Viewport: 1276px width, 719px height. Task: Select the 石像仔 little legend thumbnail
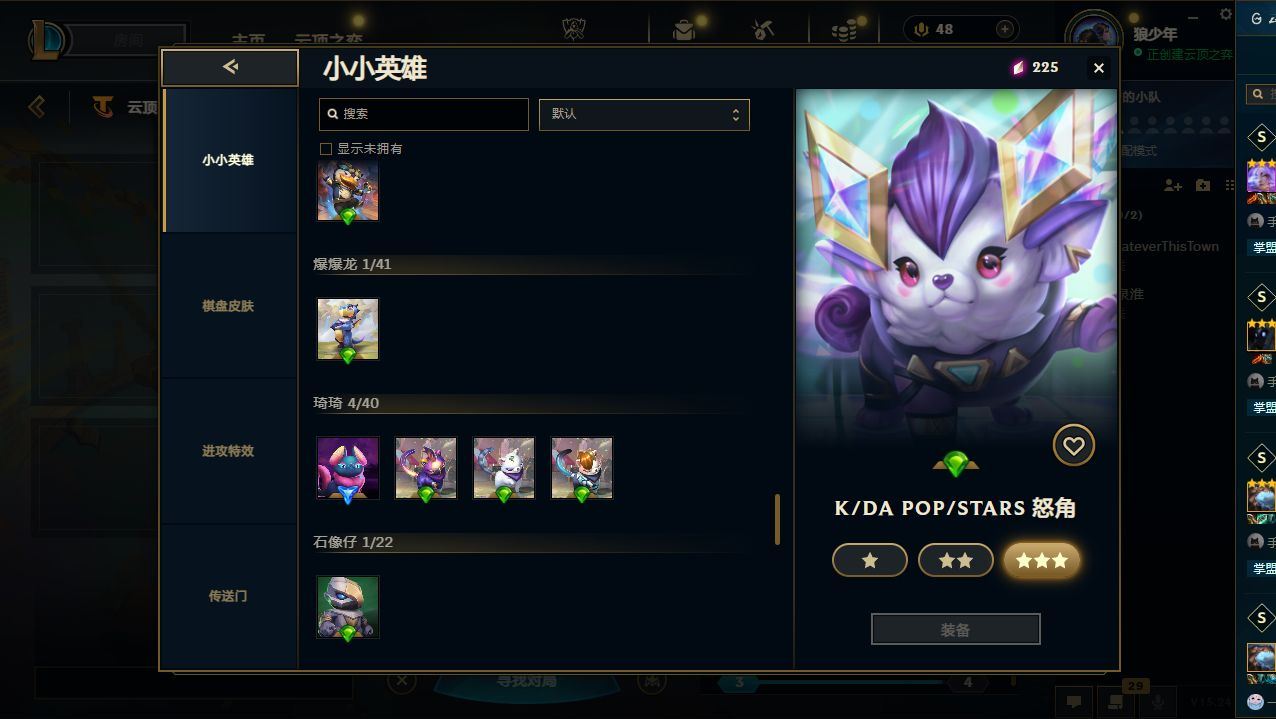348,607
